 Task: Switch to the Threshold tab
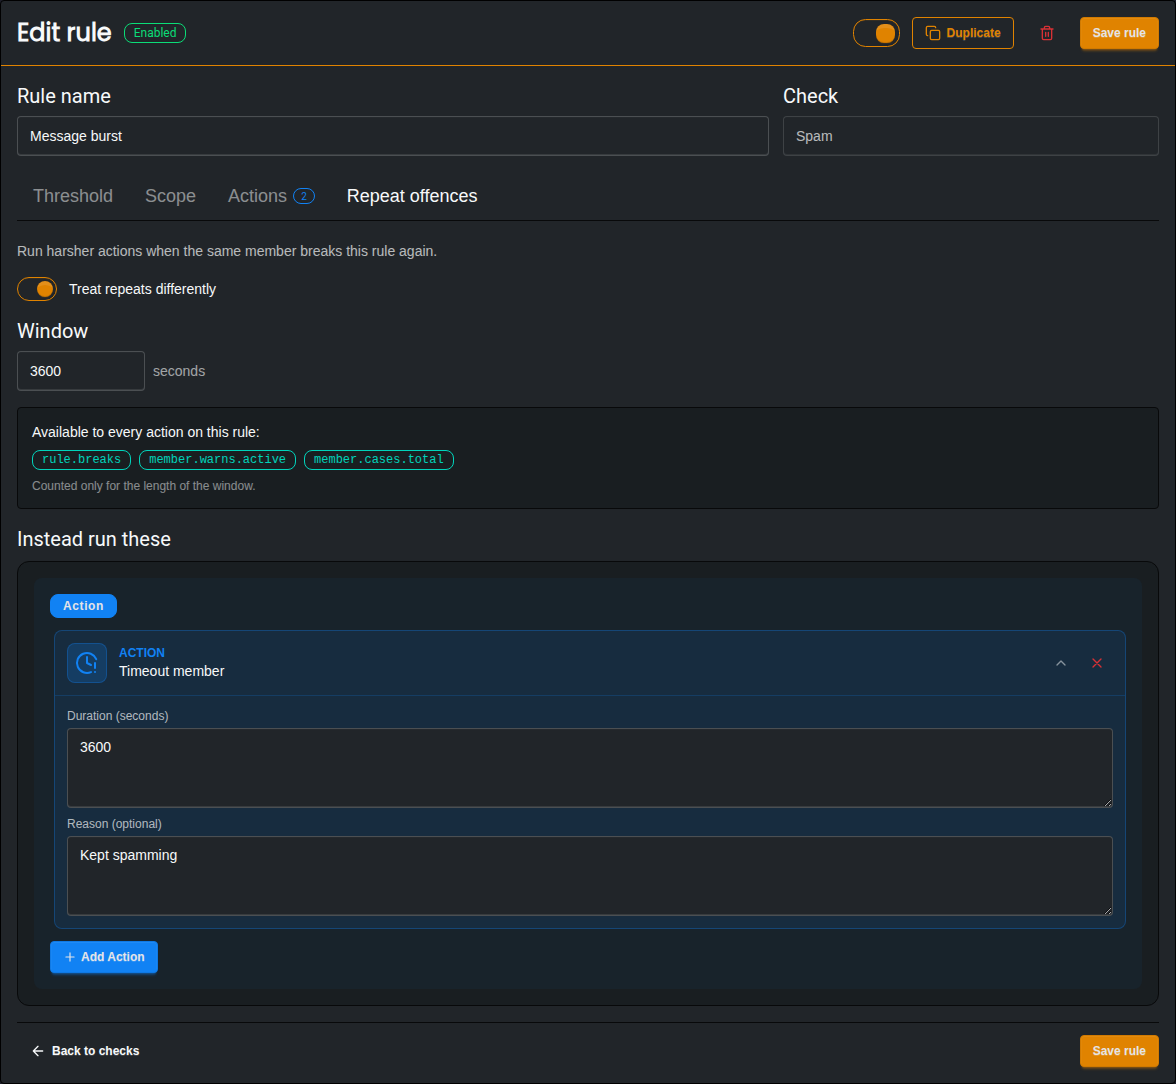tap(73, 196)
